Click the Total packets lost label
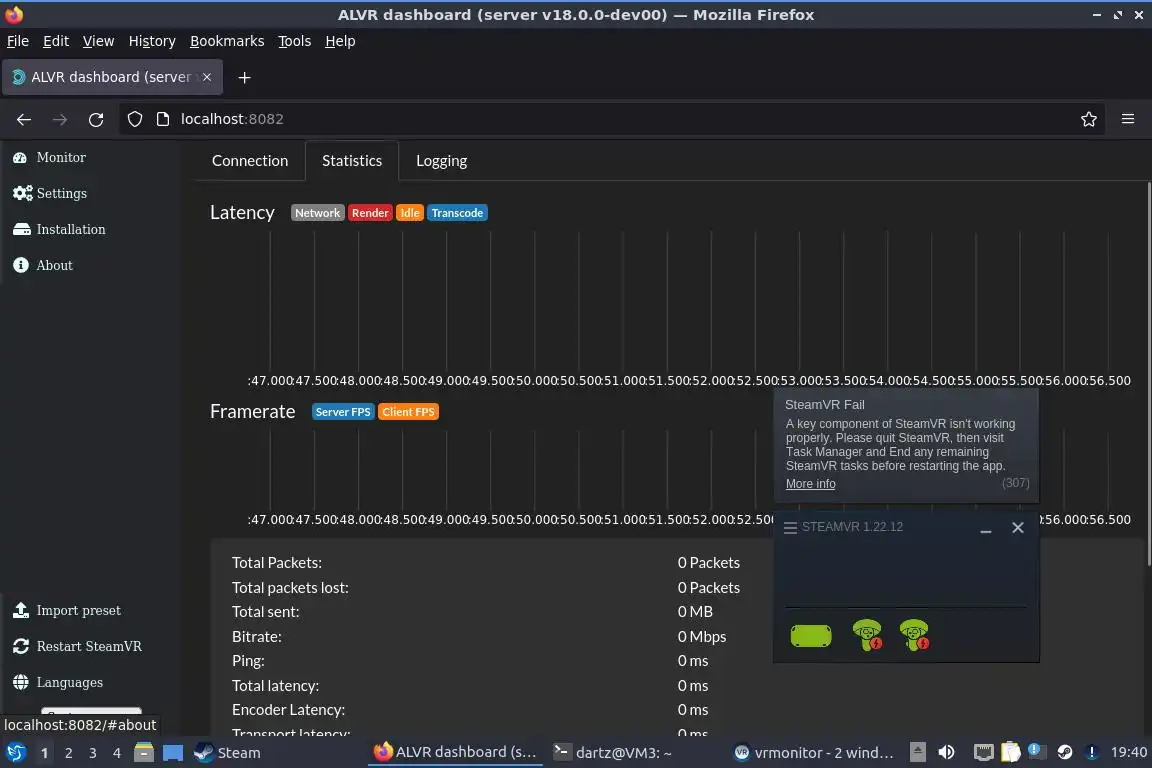1152x768 pixels. pos(290,588)
